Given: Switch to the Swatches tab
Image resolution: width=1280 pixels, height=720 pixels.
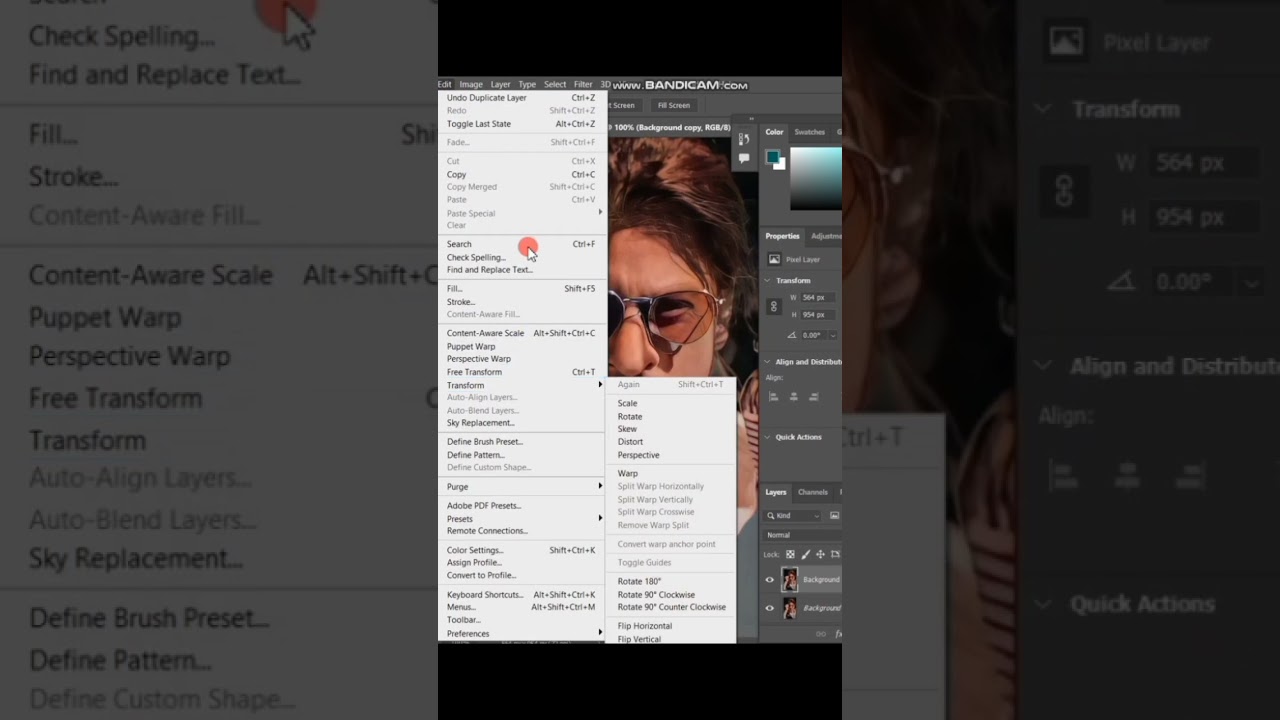Looking at the screenshot, I should [810, 132].
